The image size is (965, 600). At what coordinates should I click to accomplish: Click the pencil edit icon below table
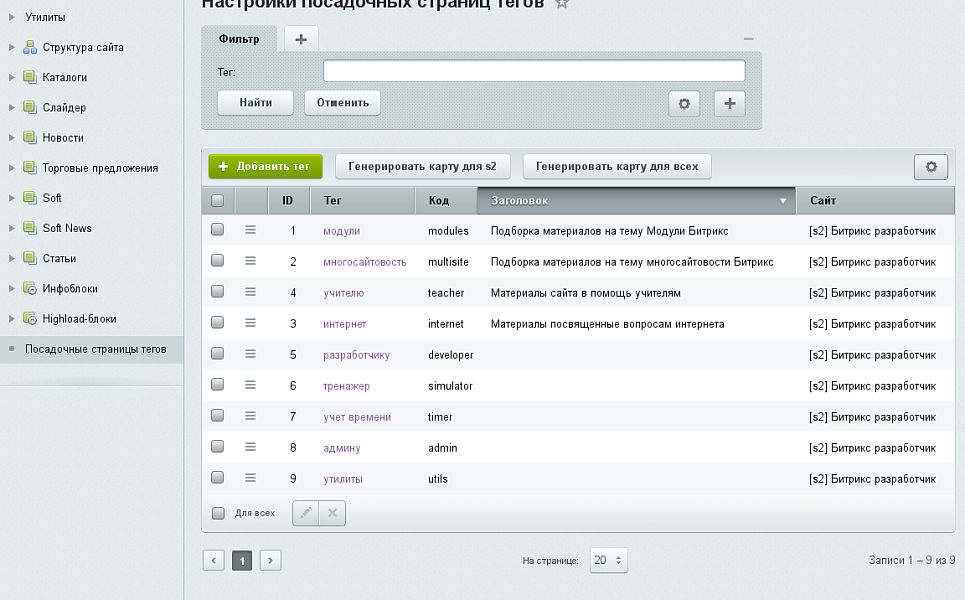pyautogui.click(x=306, y=513)
